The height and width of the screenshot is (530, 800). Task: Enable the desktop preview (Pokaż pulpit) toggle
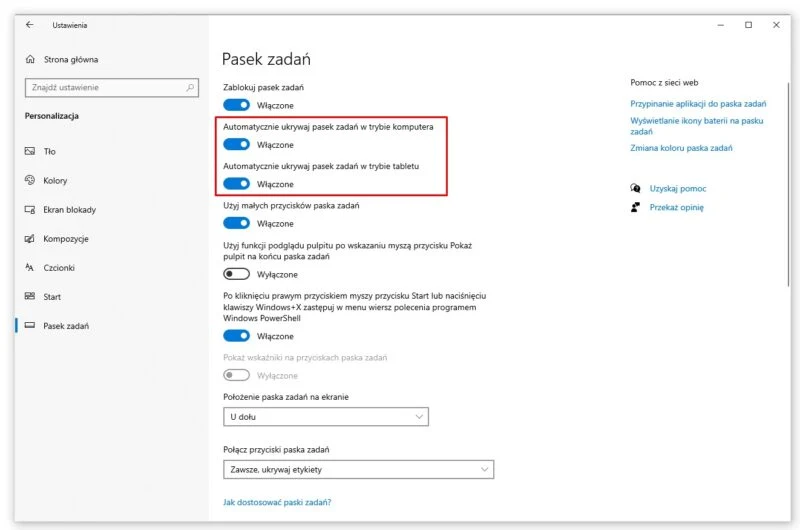(x=236, y=274)
